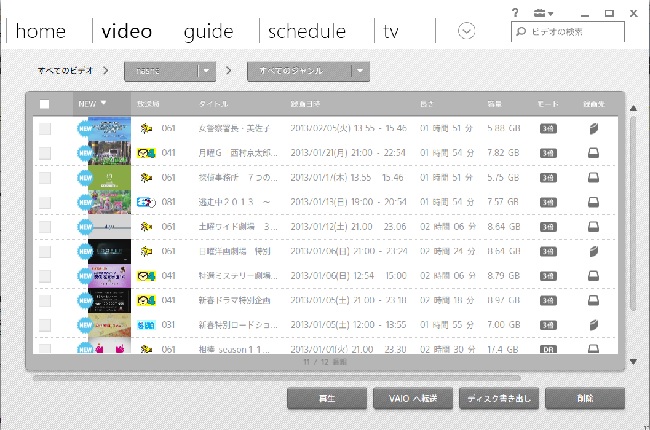Screen dimensions: 650x430
Task: Click the vertical scrollbar thumb of the list
Action: (633, 214)
